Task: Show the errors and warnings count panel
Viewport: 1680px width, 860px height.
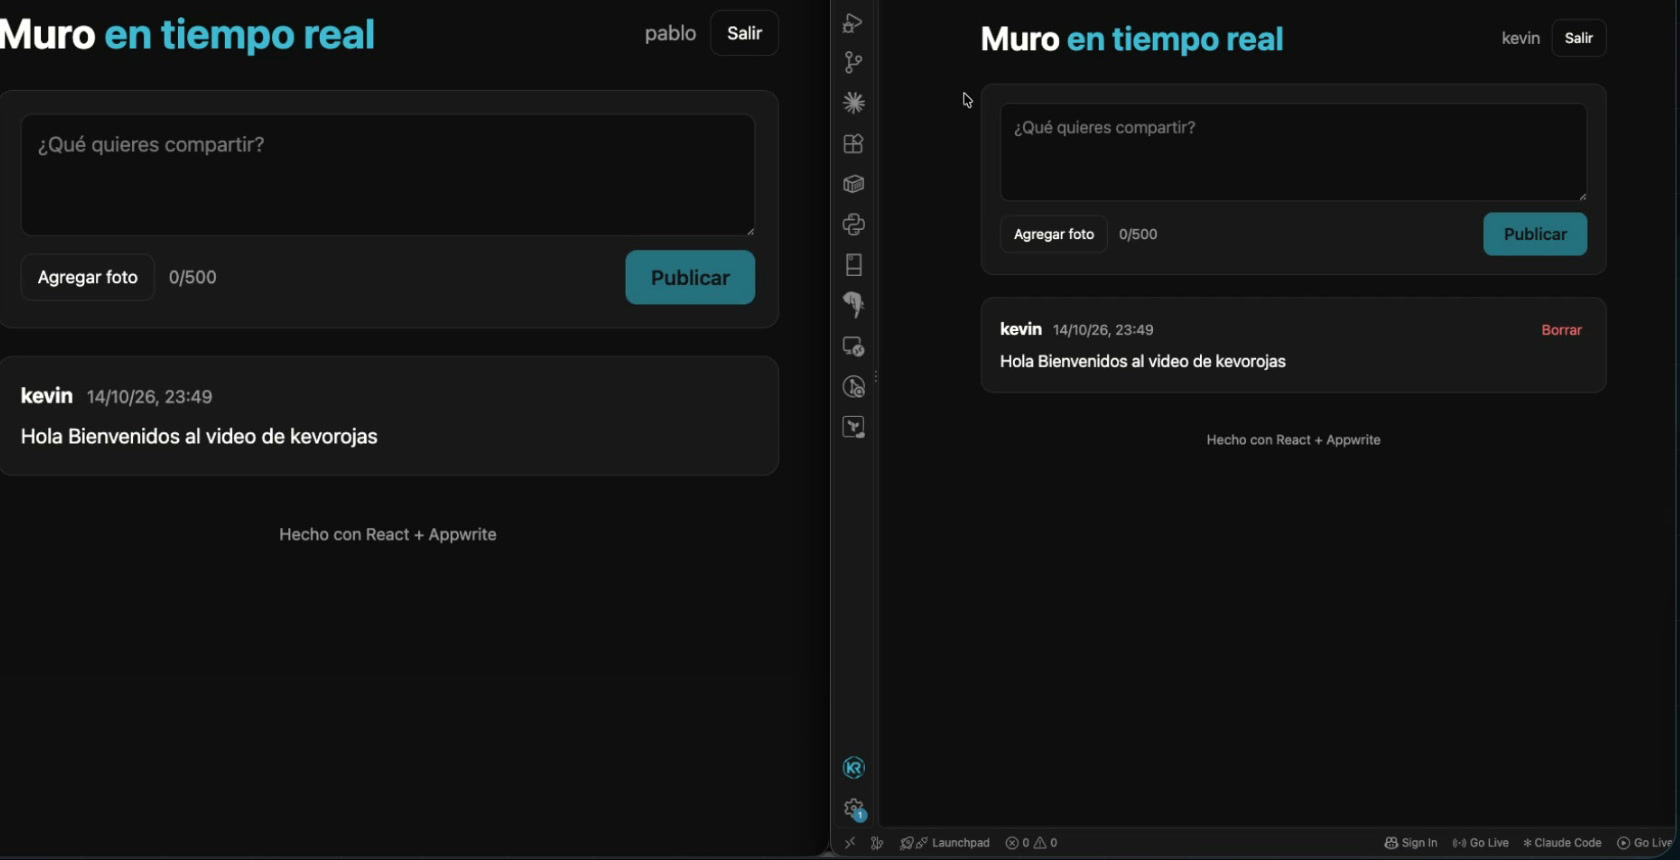Action: (1031, 843)
